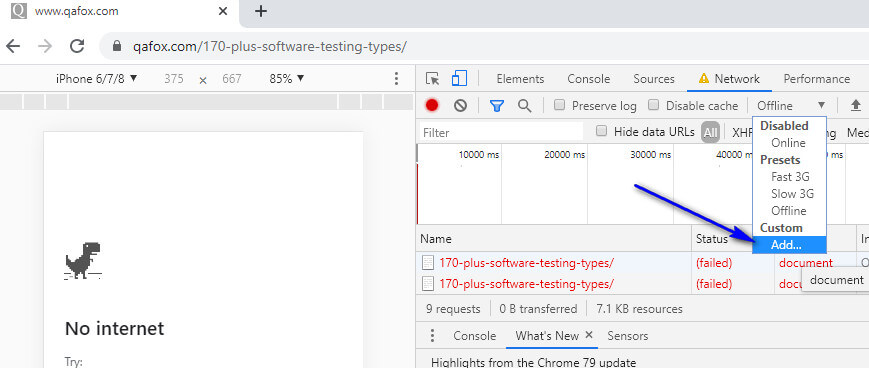Close the www.qafox.com tab
The width and height of the screenshot is (869, 368).
223,11
